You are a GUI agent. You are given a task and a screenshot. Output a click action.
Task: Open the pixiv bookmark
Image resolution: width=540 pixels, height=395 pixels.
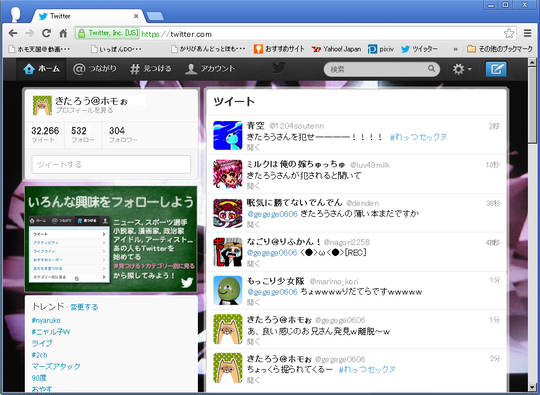pos(381,49)
